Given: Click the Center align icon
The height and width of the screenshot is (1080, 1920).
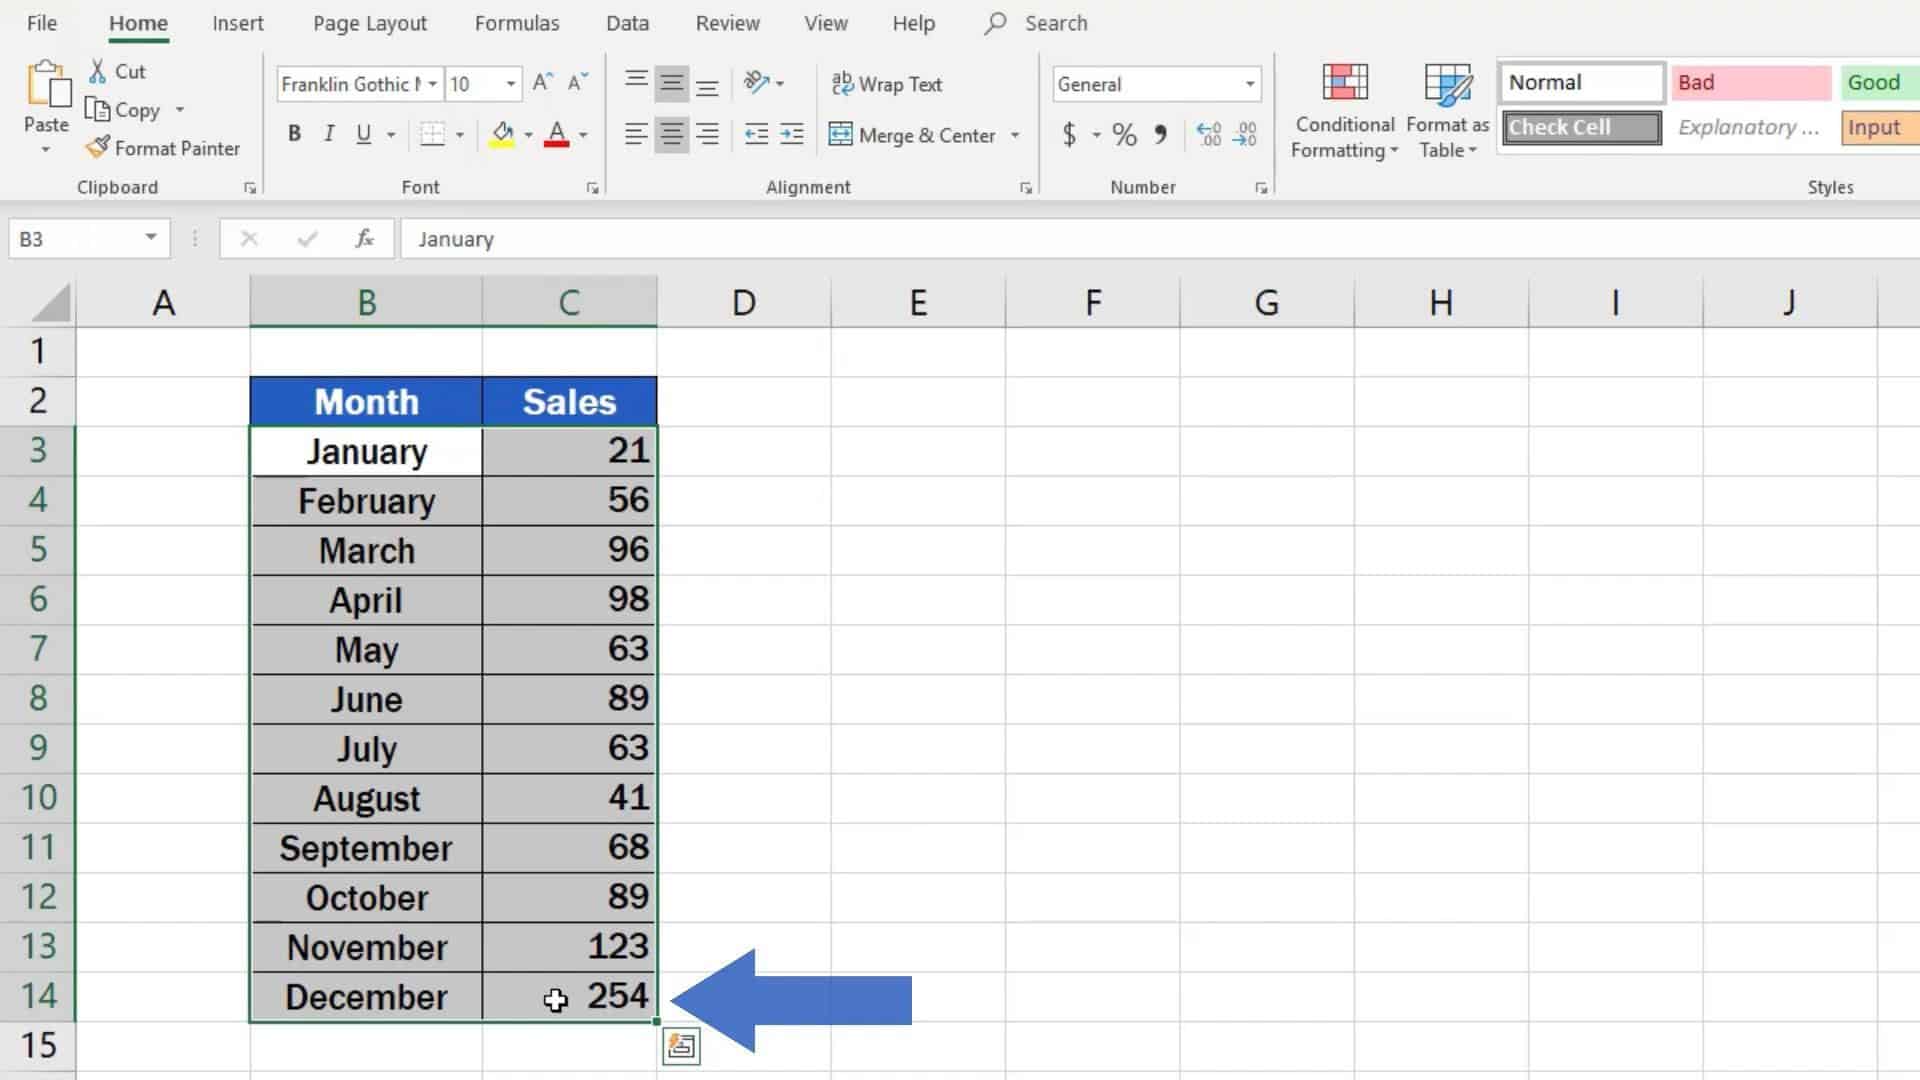Looking at the screenshot, I should pyautogui.click(x=672, y=135).
